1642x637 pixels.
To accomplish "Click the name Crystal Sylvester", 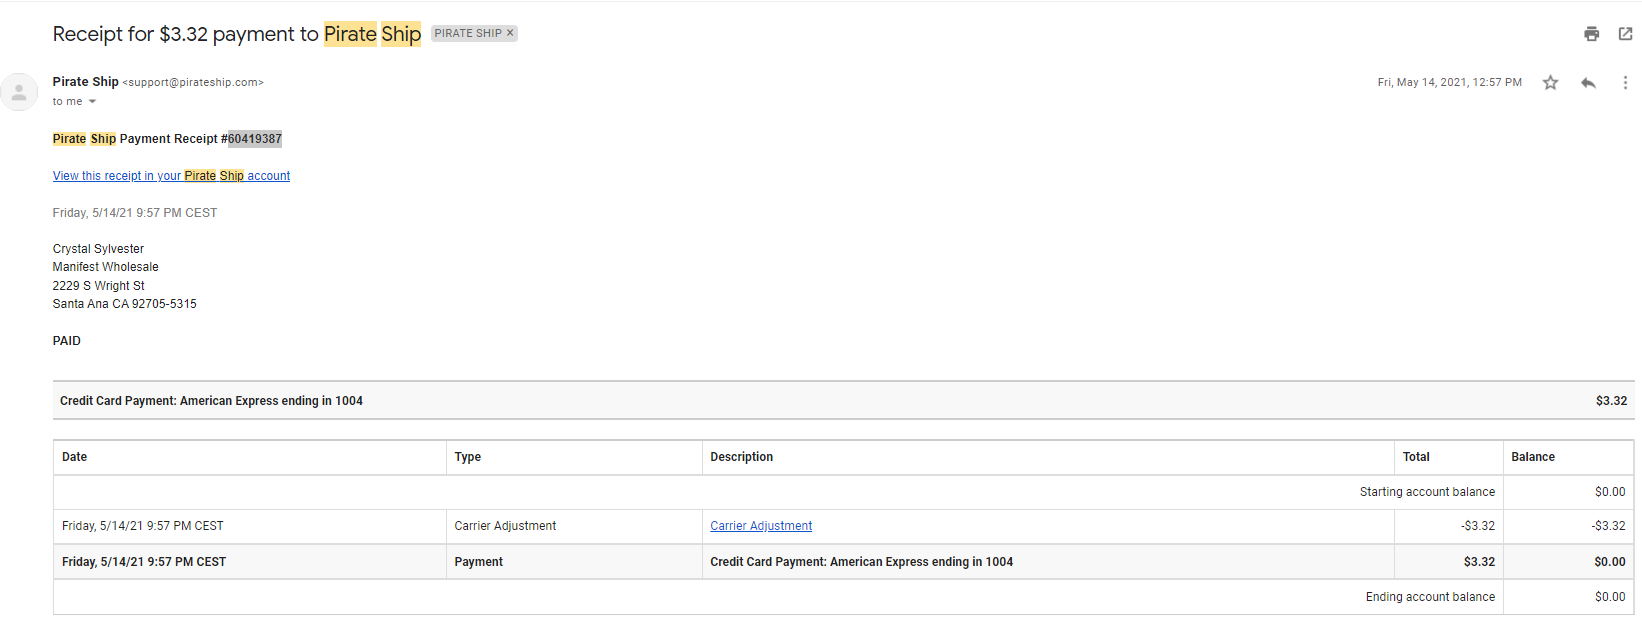I will tap(98, 249).
